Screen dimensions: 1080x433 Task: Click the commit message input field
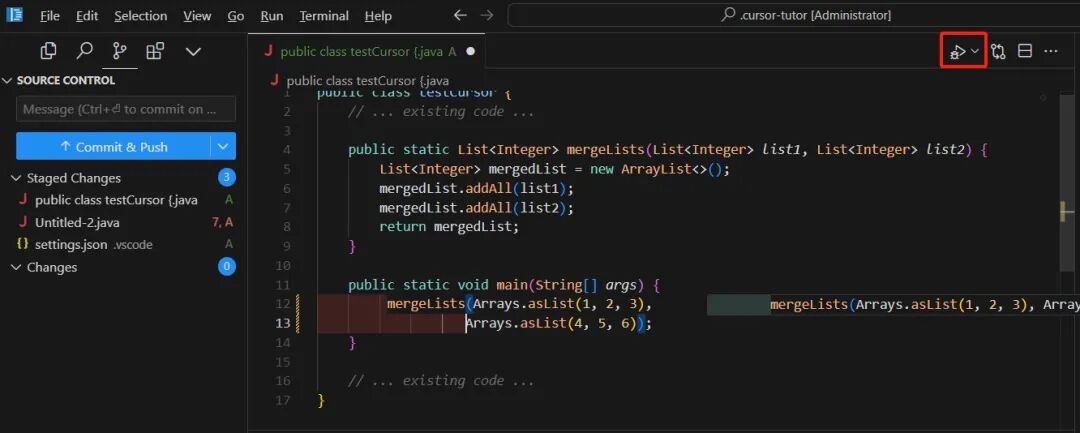click(x=125, y=109)
